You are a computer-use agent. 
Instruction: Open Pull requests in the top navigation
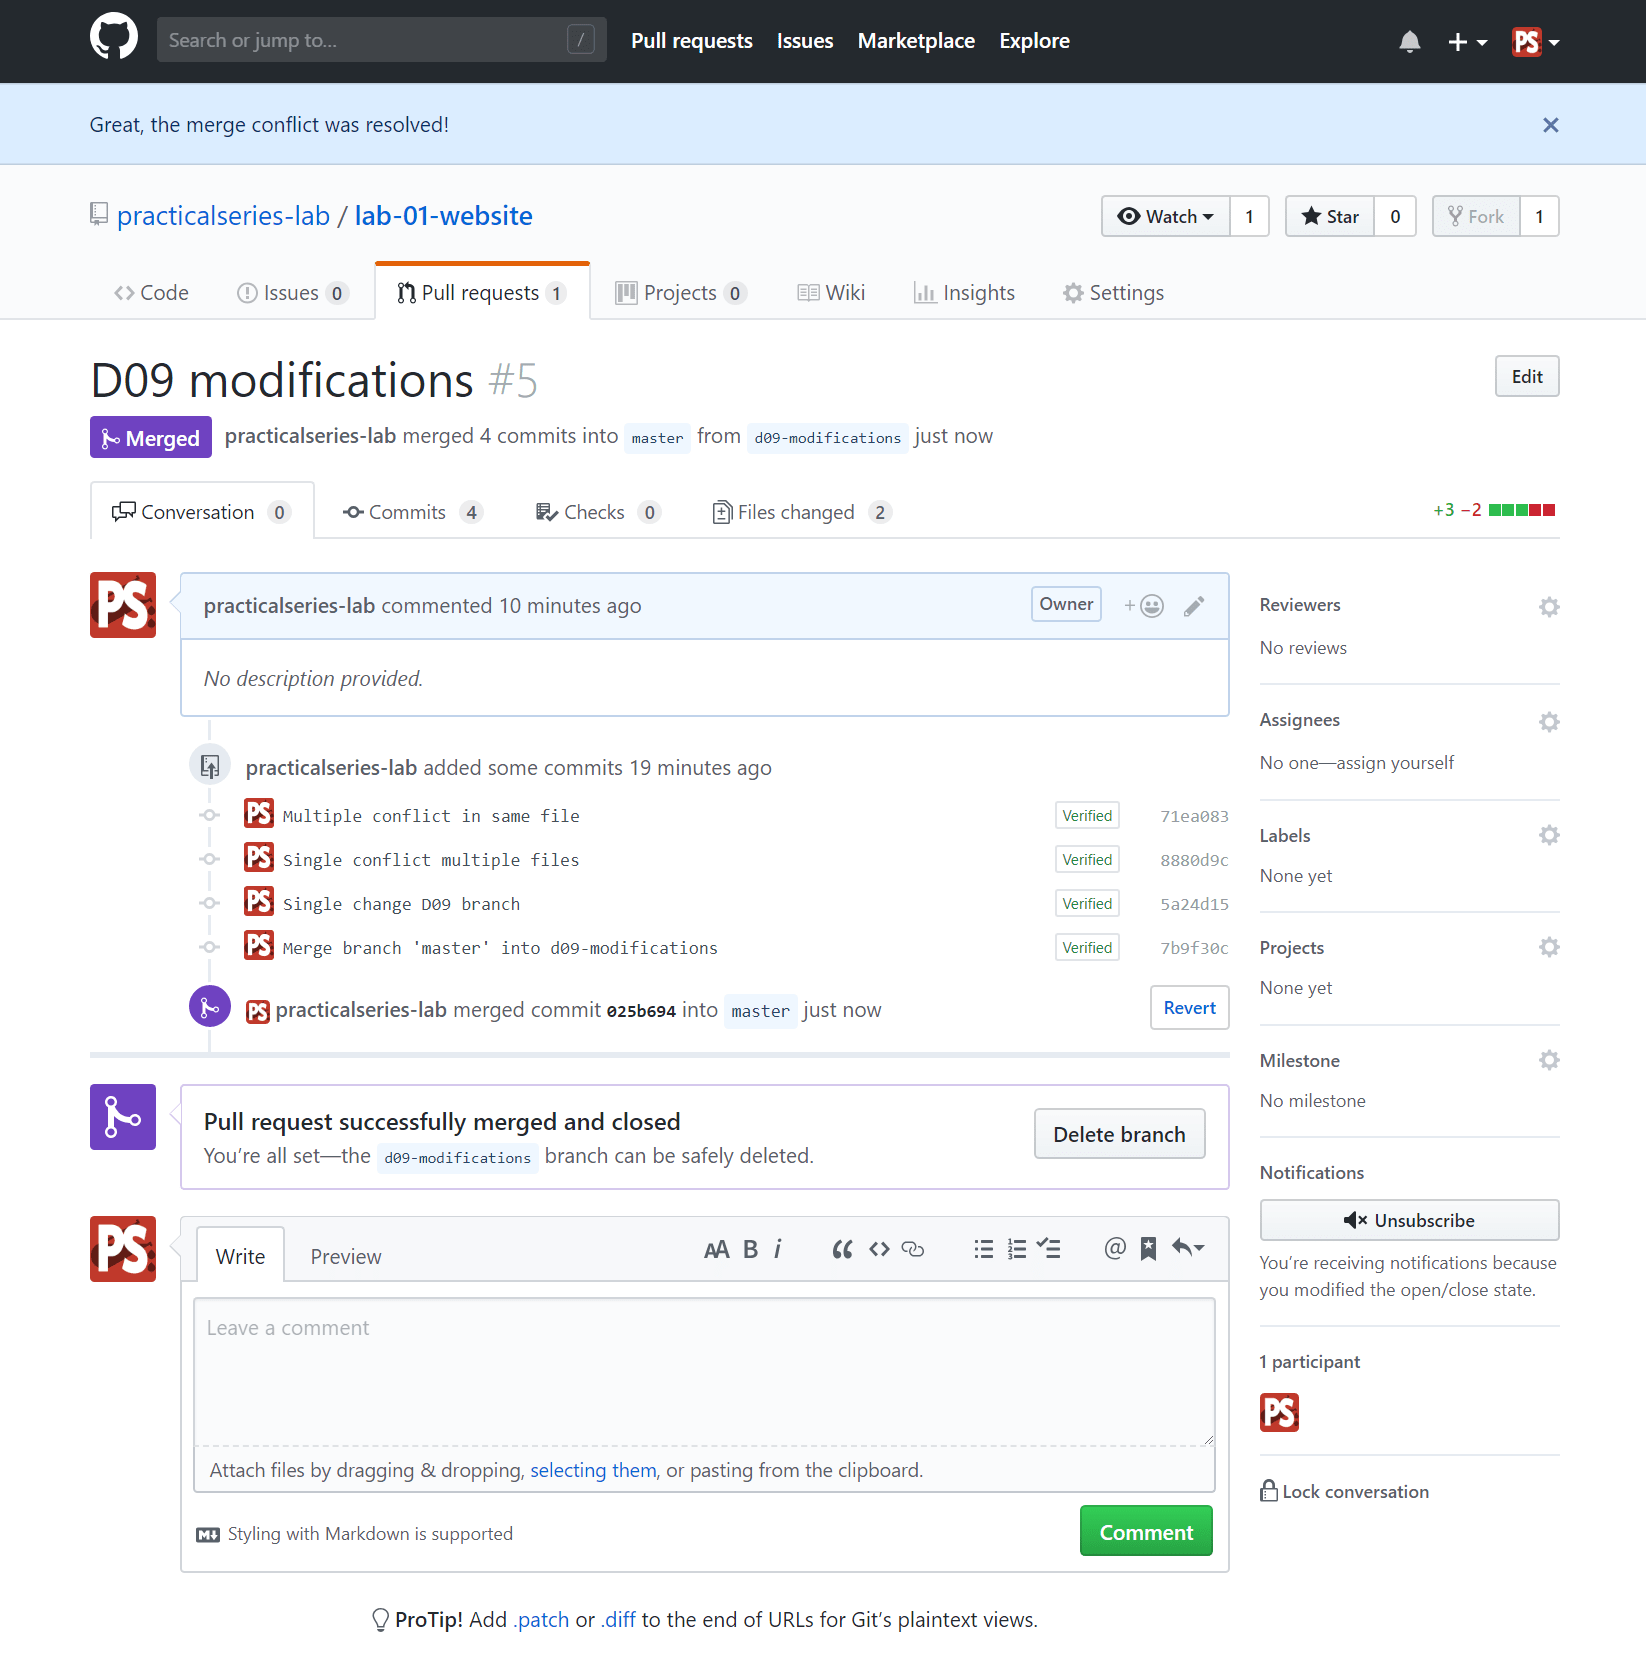692,41
